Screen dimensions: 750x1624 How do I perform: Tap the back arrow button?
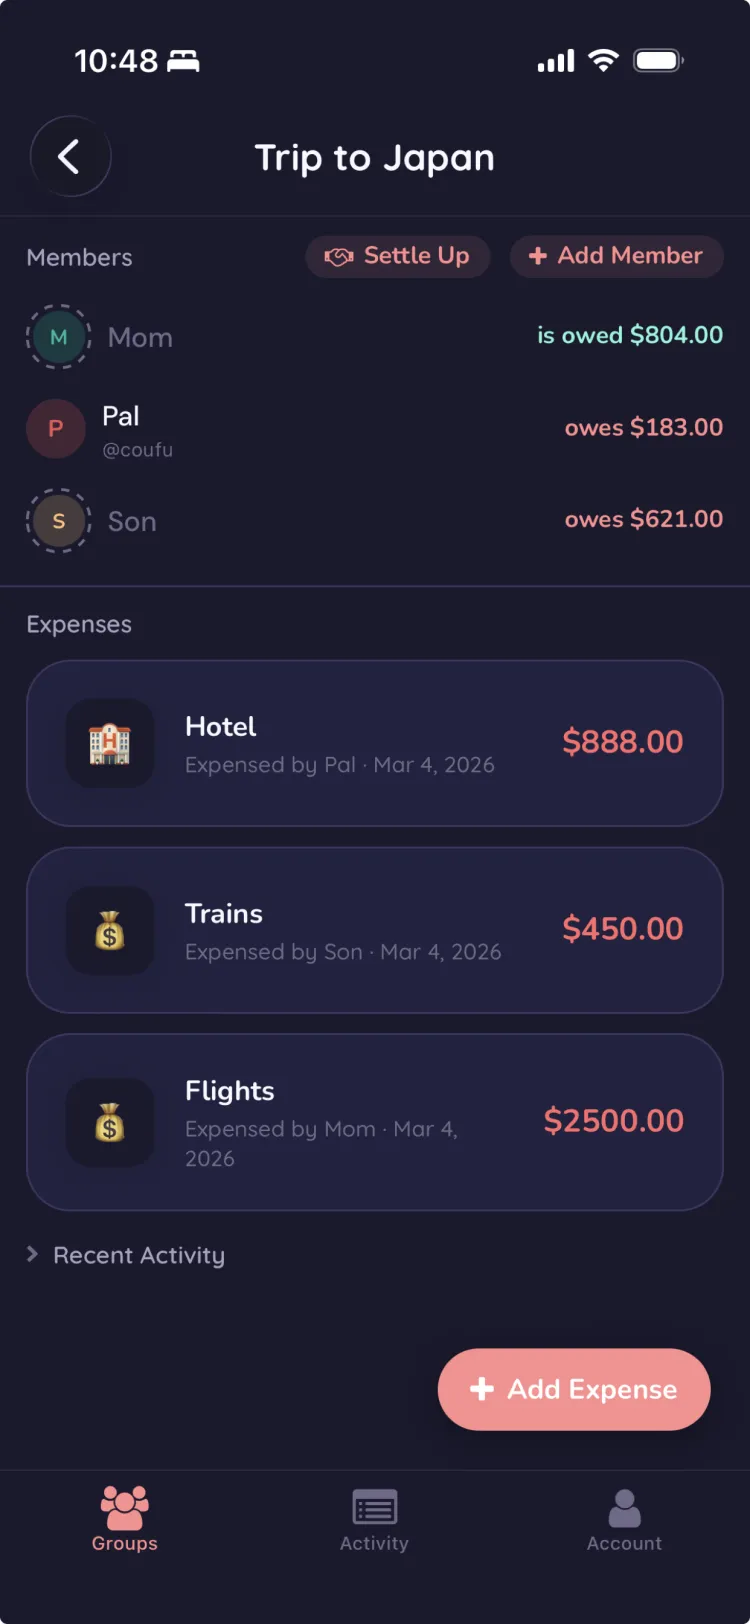[x=69, y=157]
